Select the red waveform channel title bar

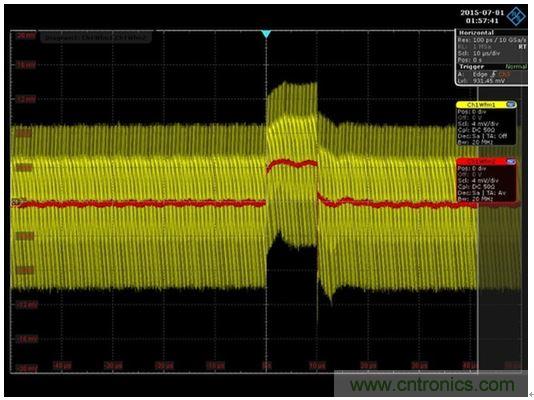pos(486,162)
